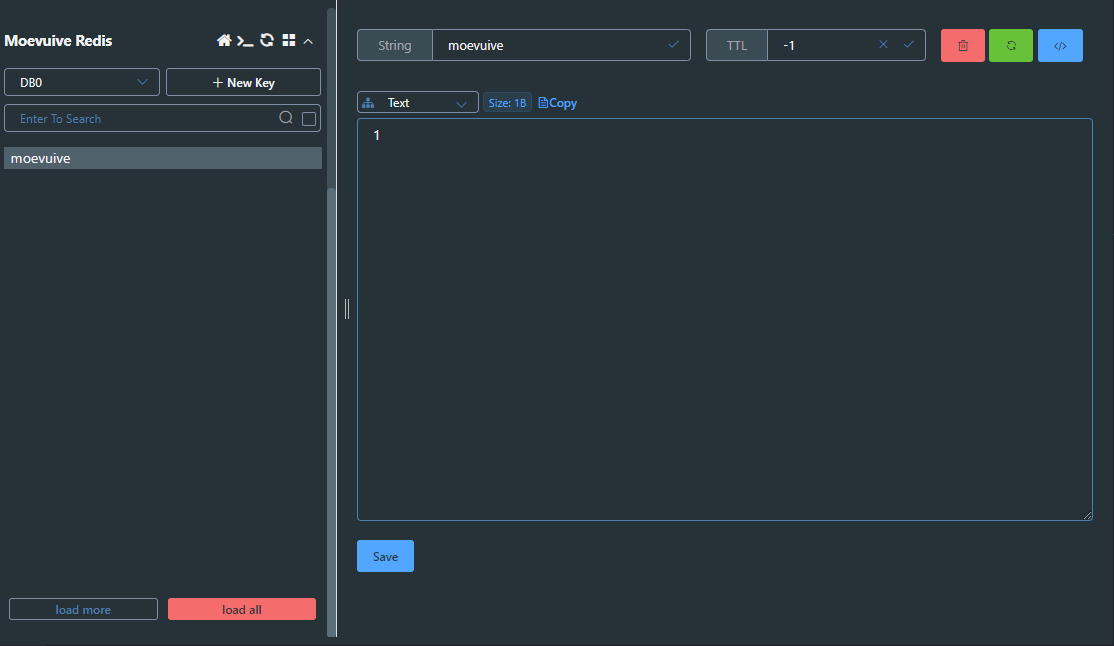Click the text area resize grip
Viewport: 1114px width, 646px height.
pyautogui.click(x=1088, y=516)
